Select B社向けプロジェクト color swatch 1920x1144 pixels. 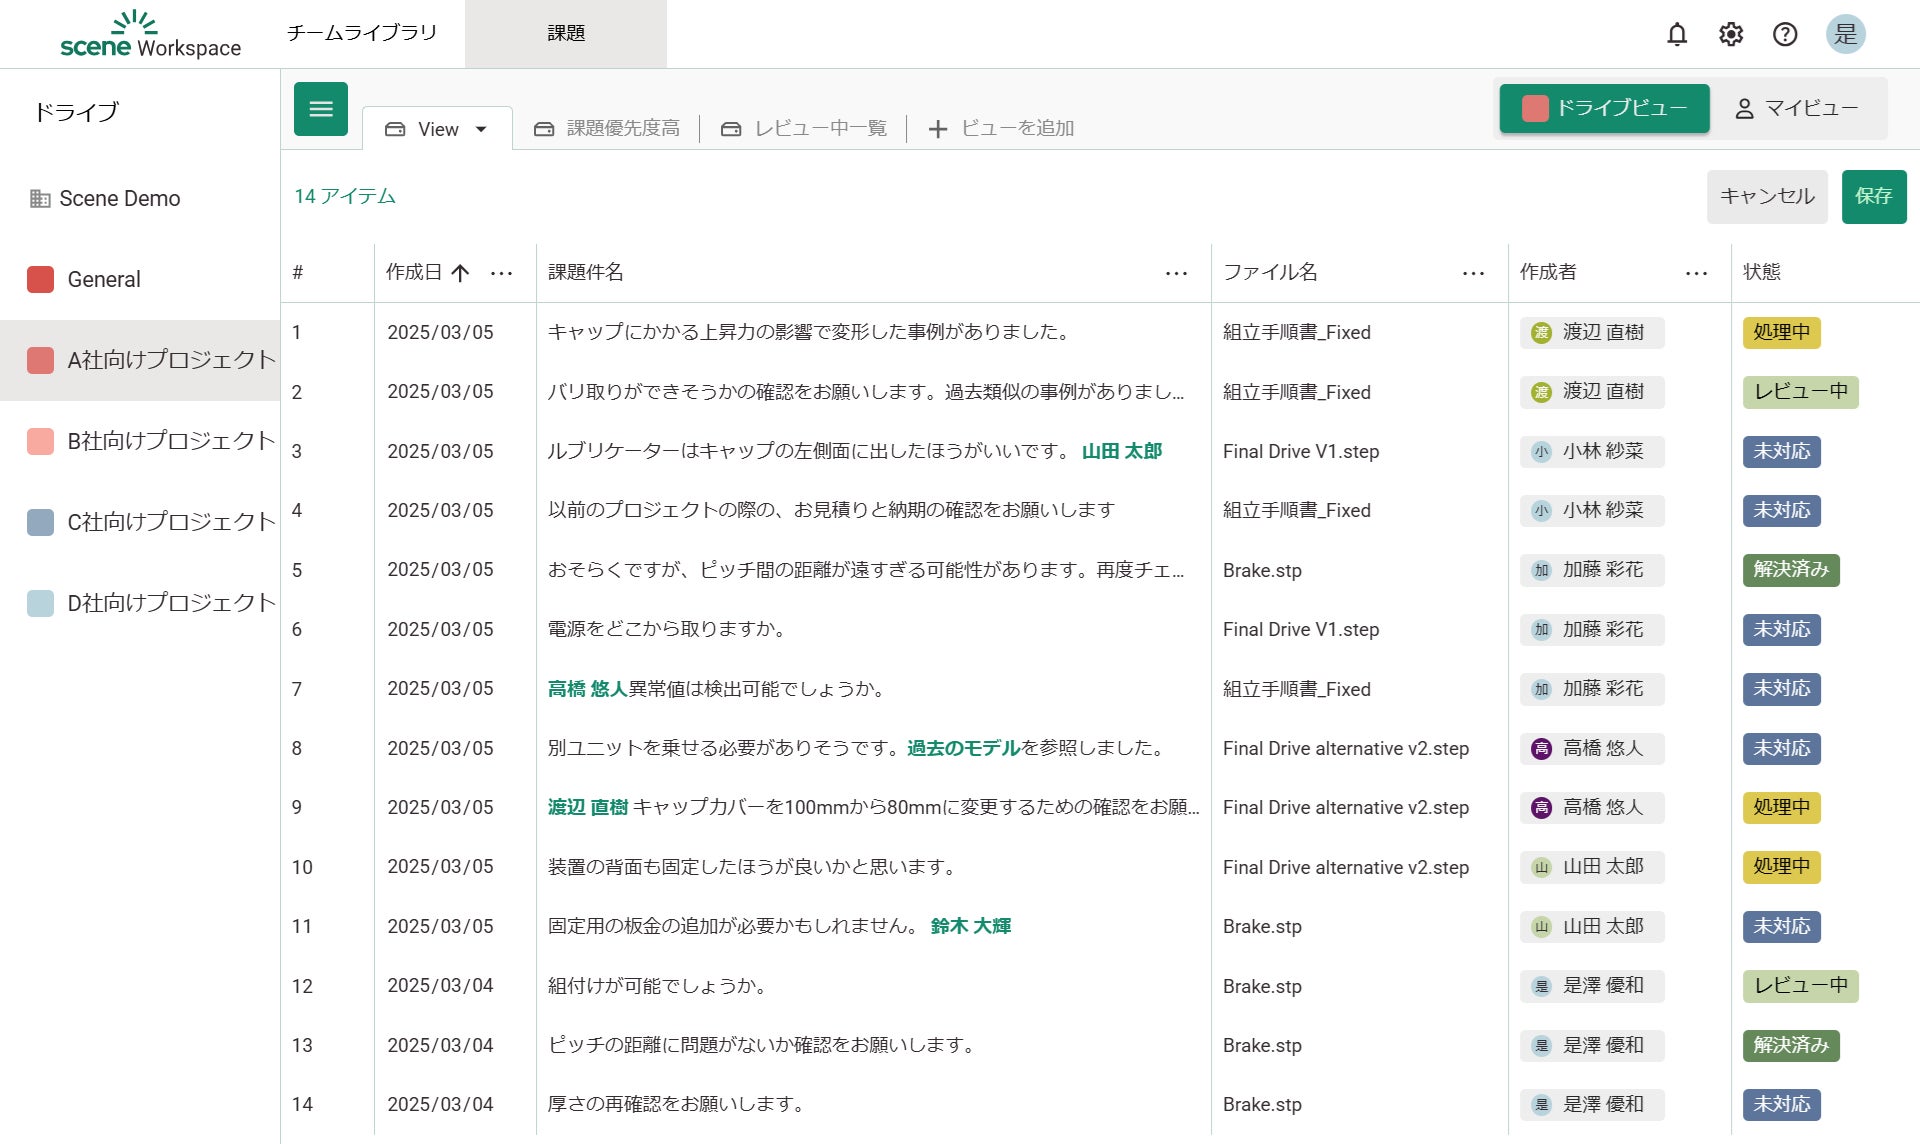[x=40, y=441]
